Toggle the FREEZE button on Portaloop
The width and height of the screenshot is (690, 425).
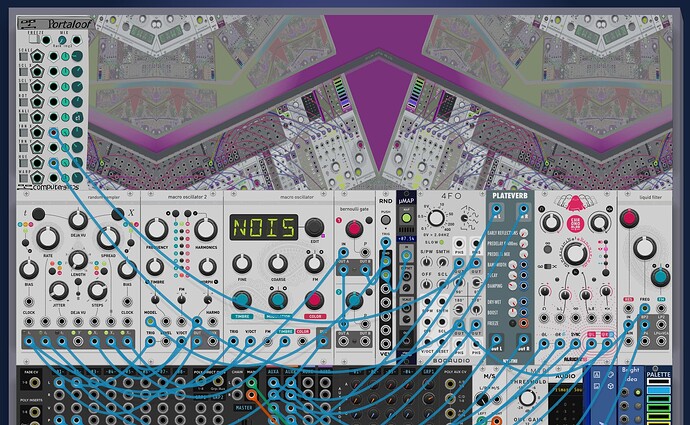(34, 40)
